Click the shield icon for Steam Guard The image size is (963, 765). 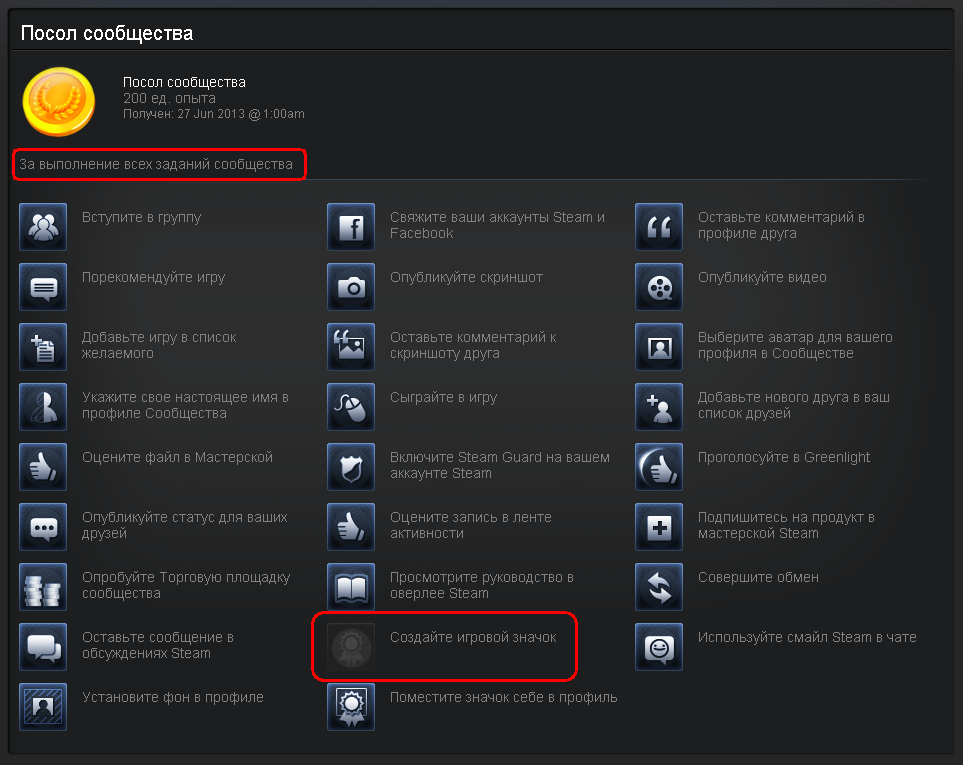coord(351,467)
